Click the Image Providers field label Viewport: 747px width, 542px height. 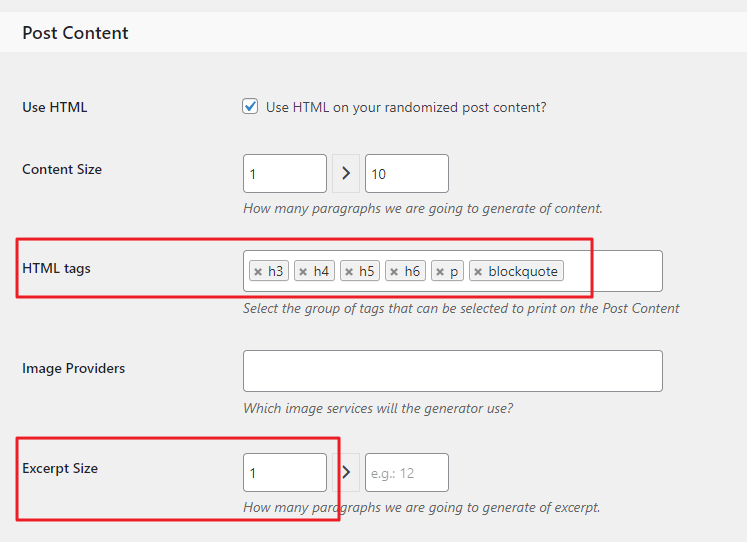tap(74, 368)
